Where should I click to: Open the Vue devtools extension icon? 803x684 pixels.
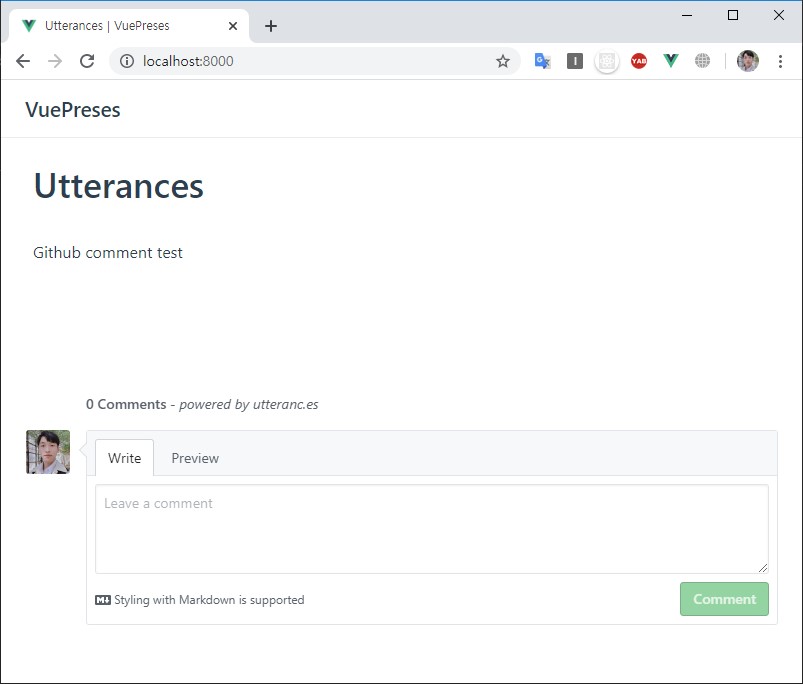(x=670, y=61)
